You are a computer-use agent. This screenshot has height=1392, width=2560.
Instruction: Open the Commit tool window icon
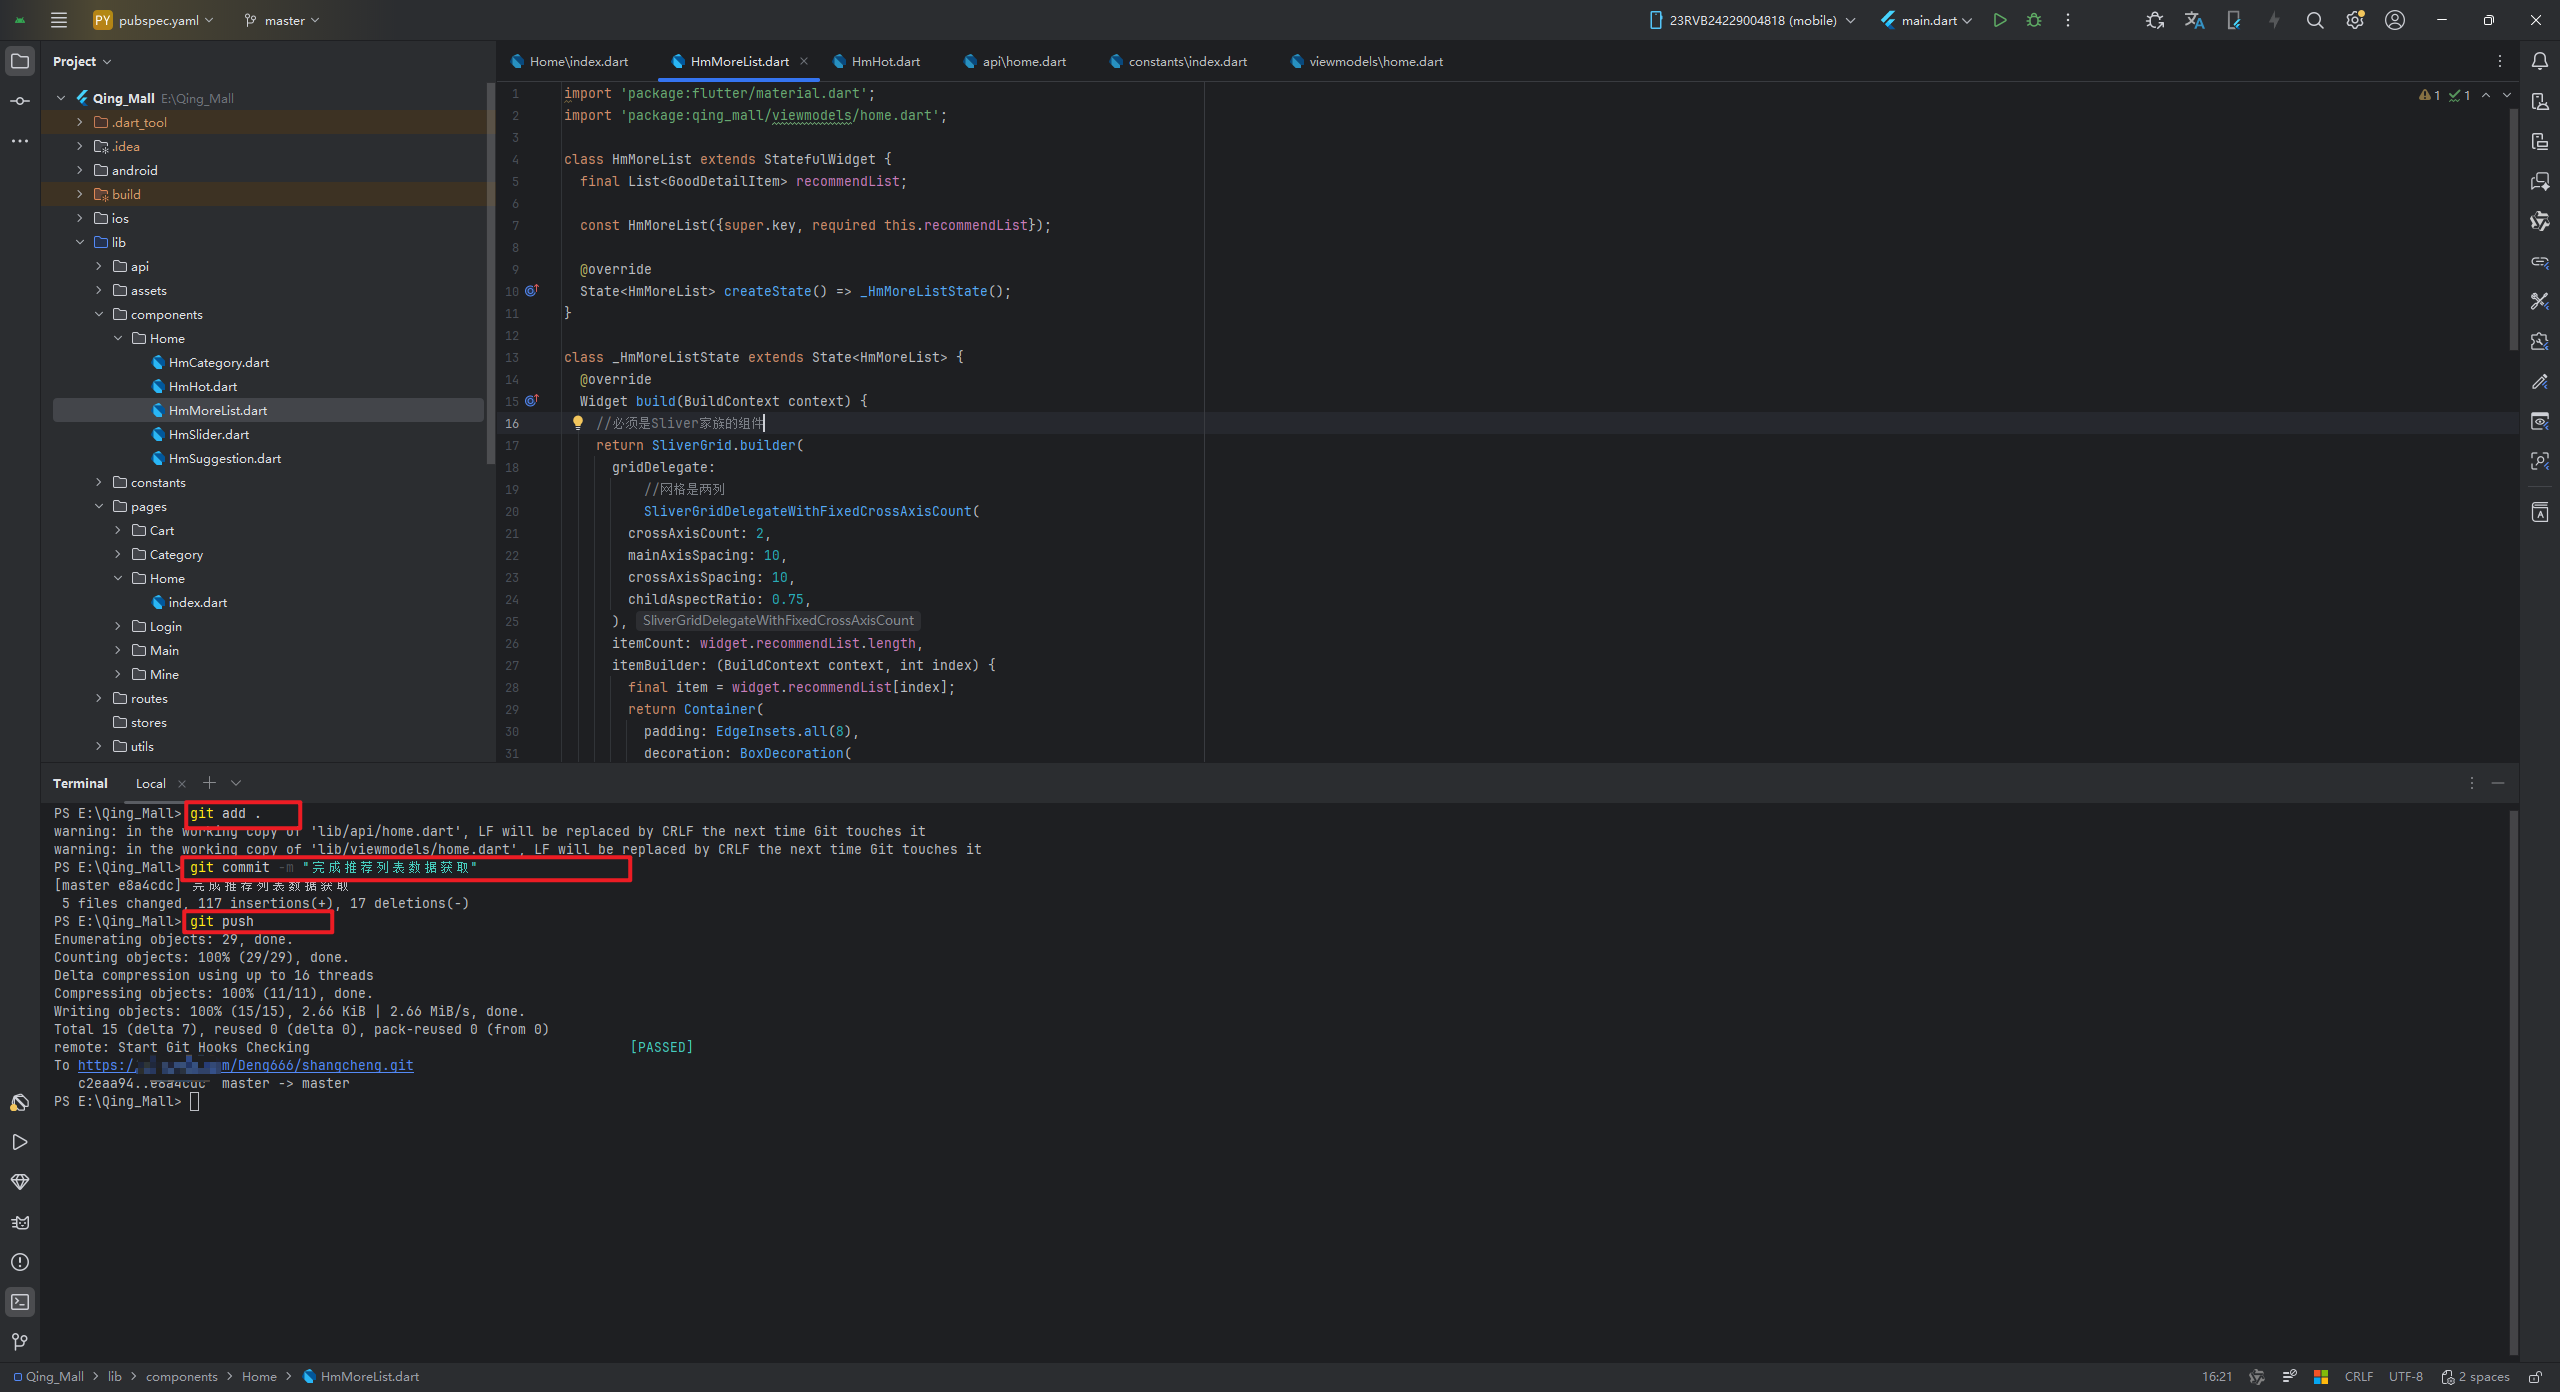tap(19, 101)
